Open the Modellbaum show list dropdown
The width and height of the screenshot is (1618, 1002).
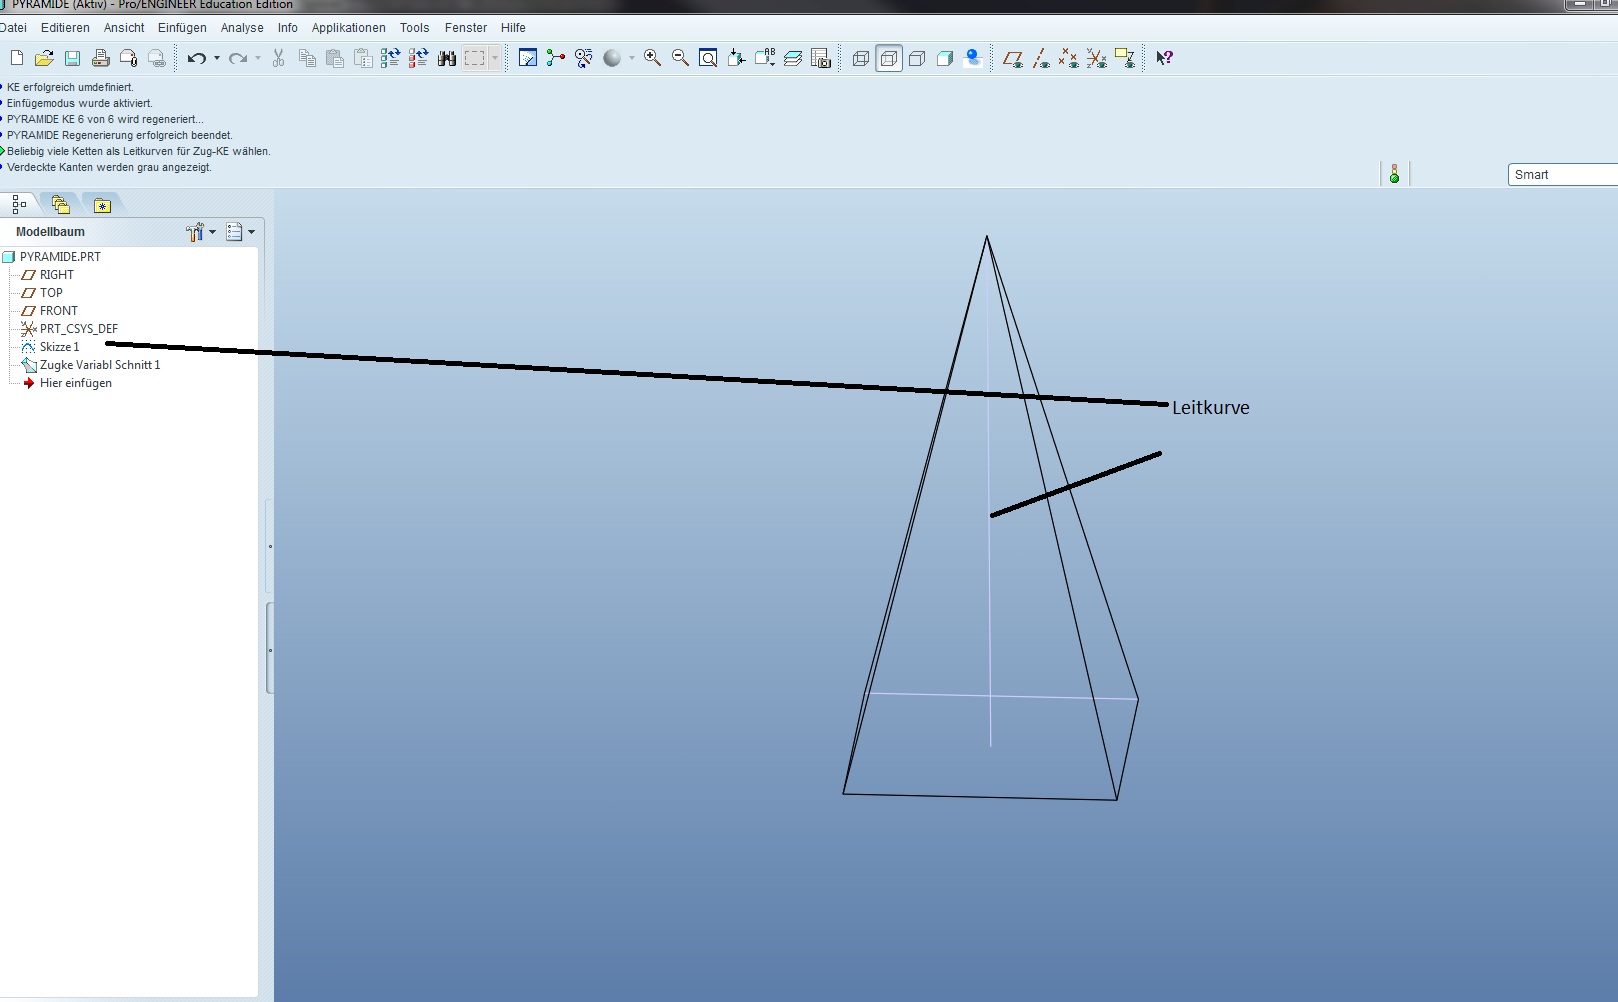tap(240, 232)
